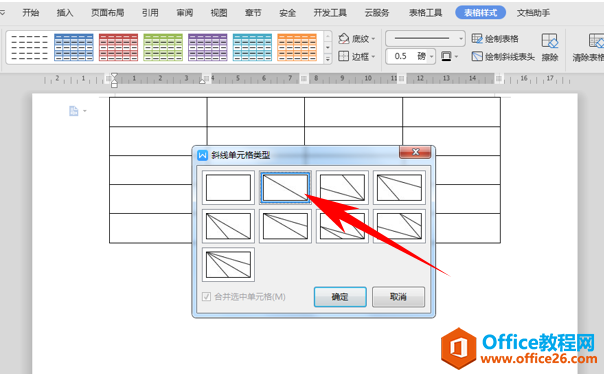Pick the two-line bottom-right diagonal cell type

click(342, 188)
